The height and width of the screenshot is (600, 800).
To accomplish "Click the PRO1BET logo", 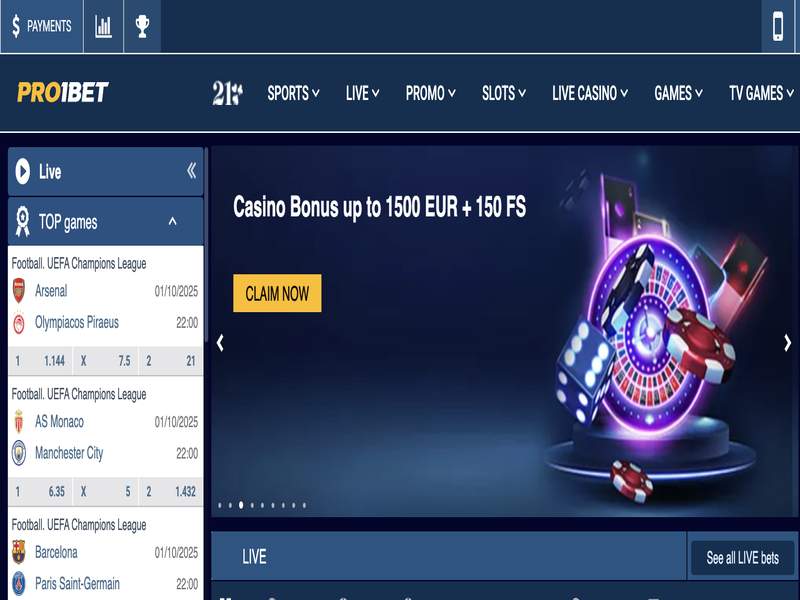I will 63,92.
